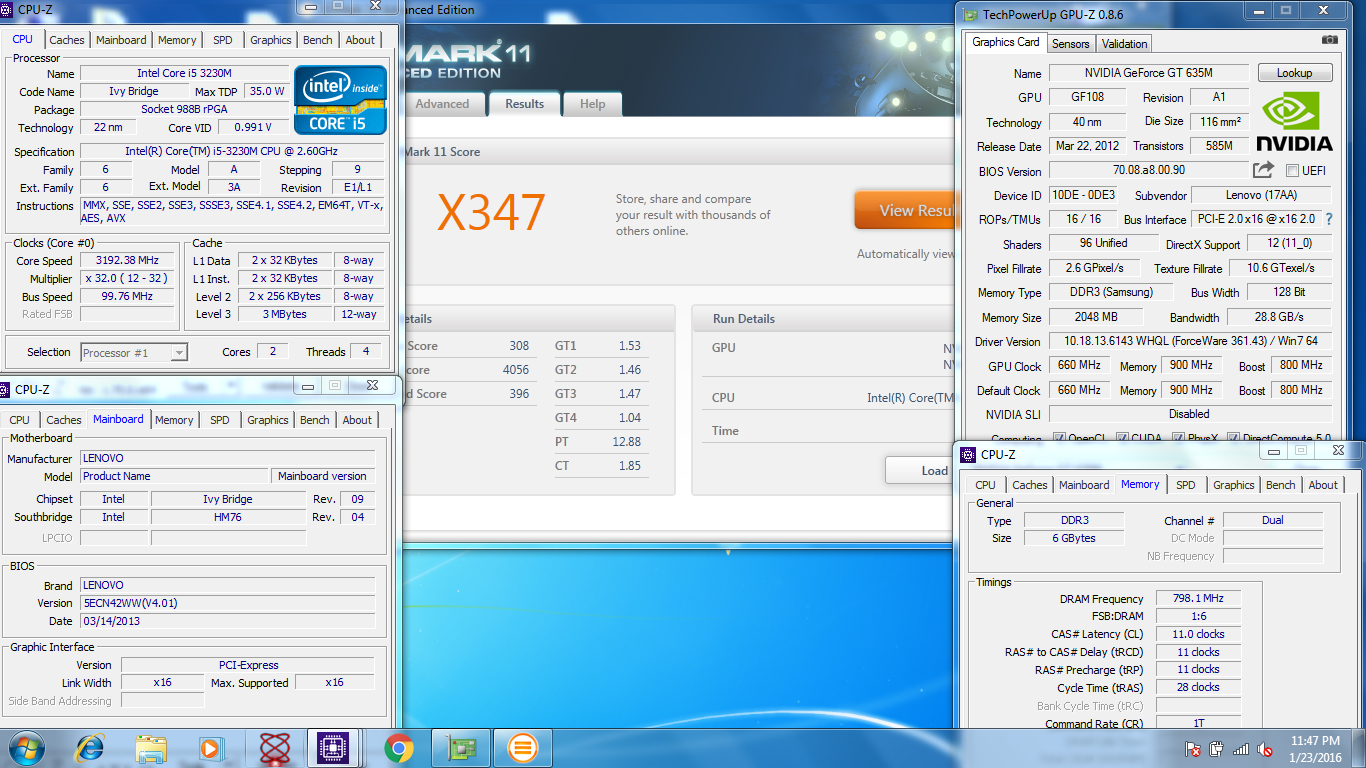The height and width of the screenshot is (768, 1366).
Task: Click the memory Size value 6 GBytes
Action: (x=1073, y=538)
